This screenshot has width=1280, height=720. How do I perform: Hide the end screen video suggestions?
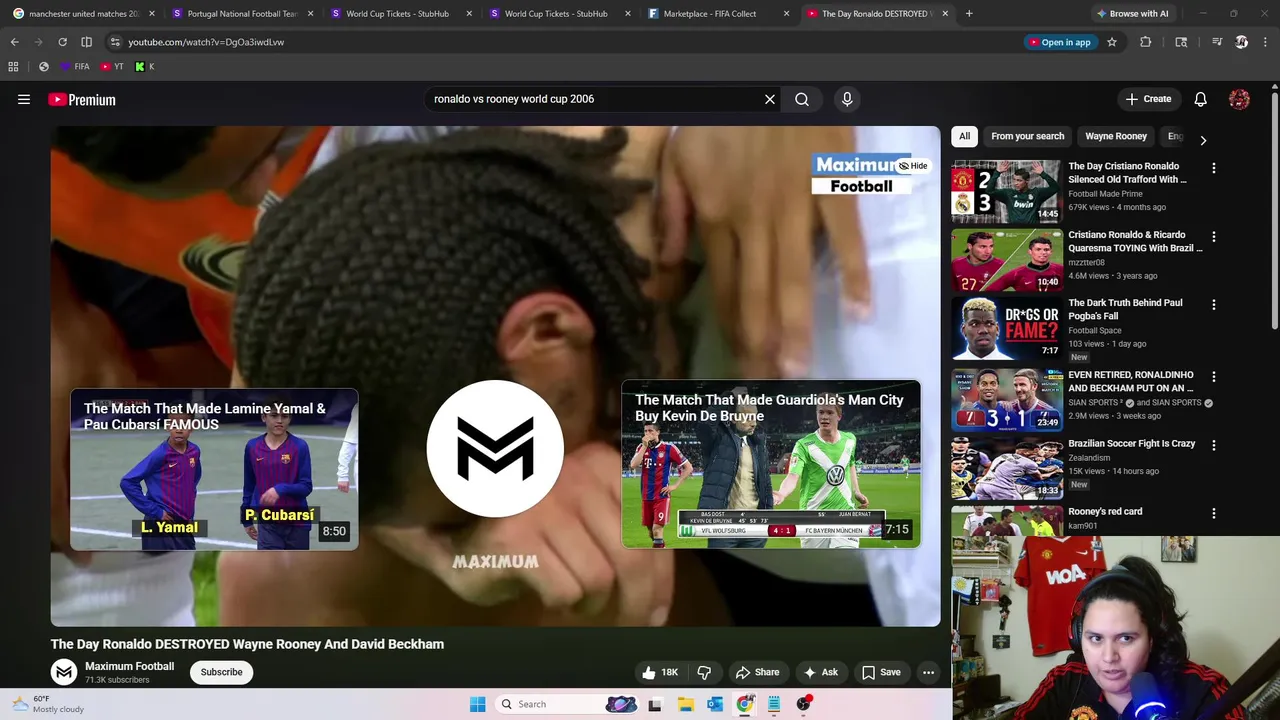912,166
